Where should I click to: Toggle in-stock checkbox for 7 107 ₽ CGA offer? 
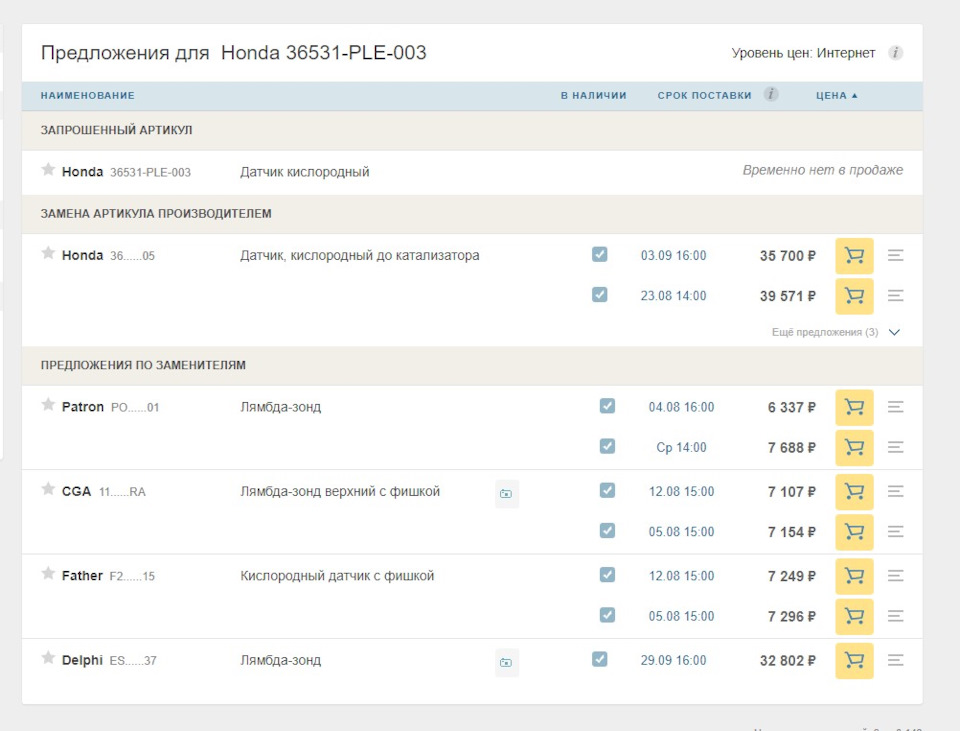click(607, 491)
